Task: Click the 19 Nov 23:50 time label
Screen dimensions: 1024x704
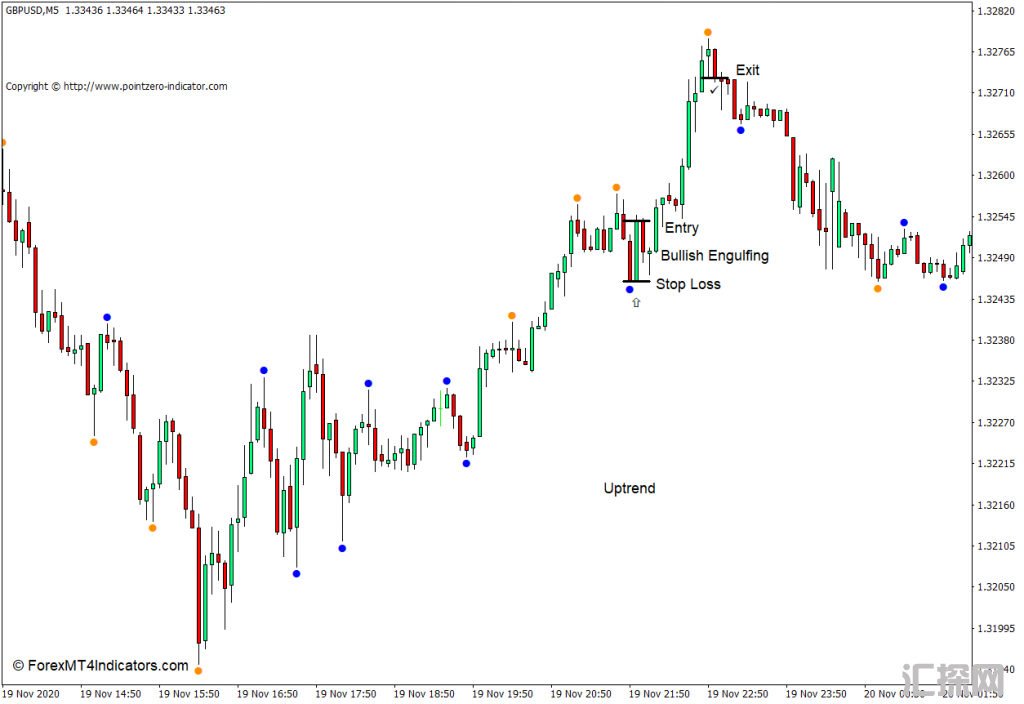Action: pos(816,694)
